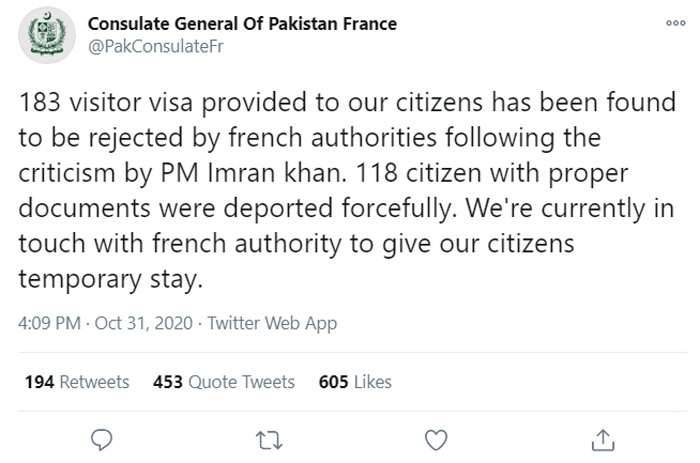The image size is (700, 463).
Task: Click the @PakConsulateFr handle
Action: (156, 46)
